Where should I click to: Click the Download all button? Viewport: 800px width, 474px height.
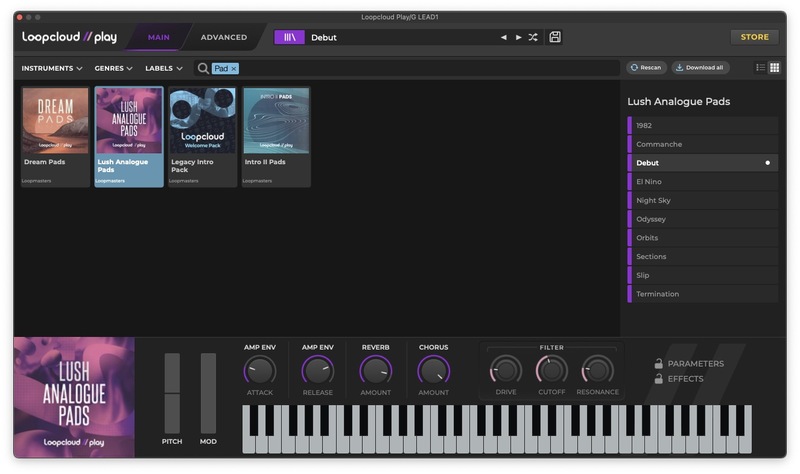pyautogui.click(x=700, y=68)
